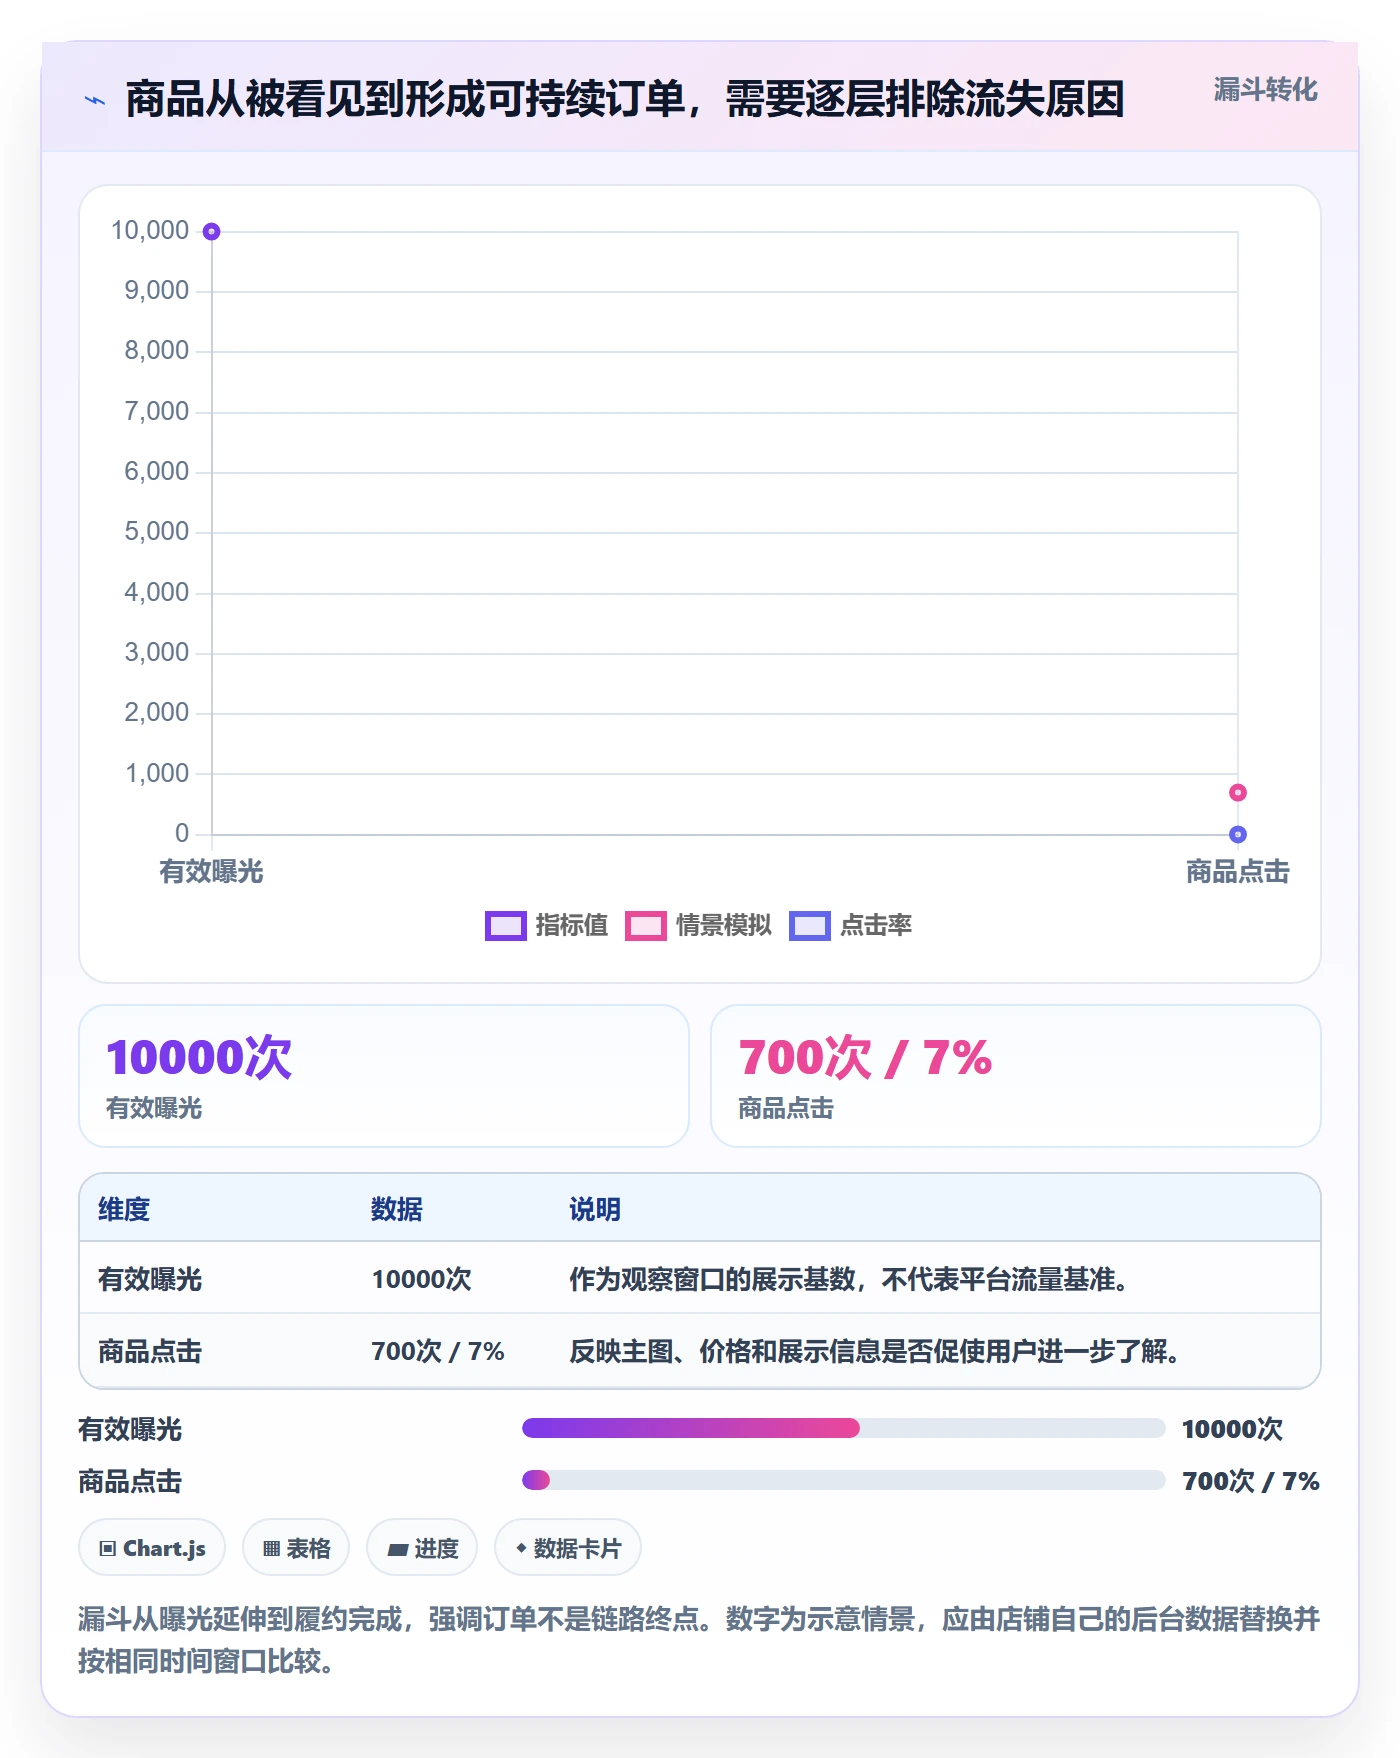Toggle the 情景模拟 legend series

click(x=698, y=925)
